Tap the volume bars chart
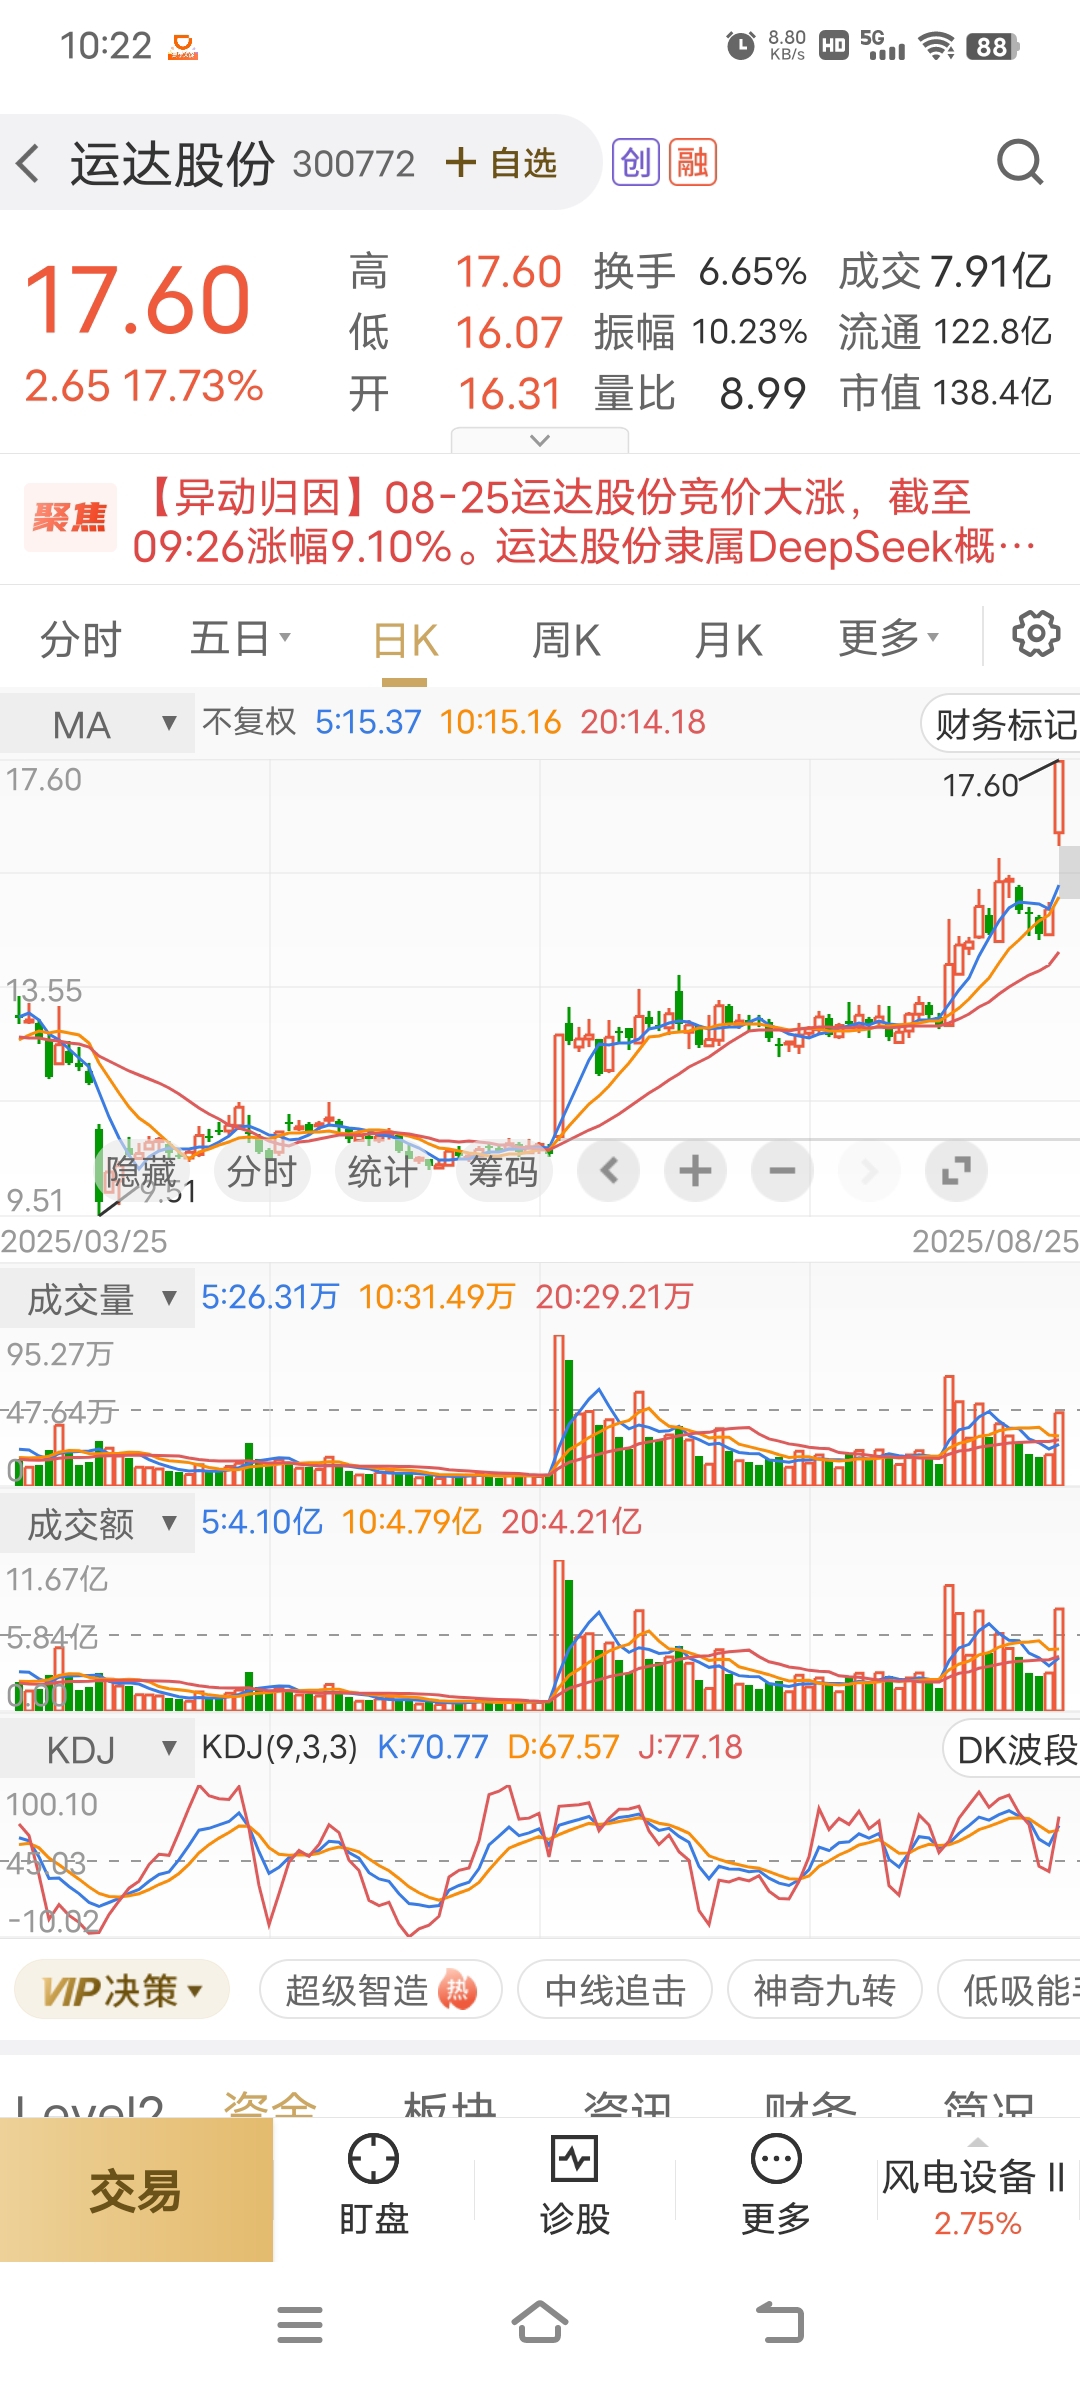 click(x=540, y=1410)
